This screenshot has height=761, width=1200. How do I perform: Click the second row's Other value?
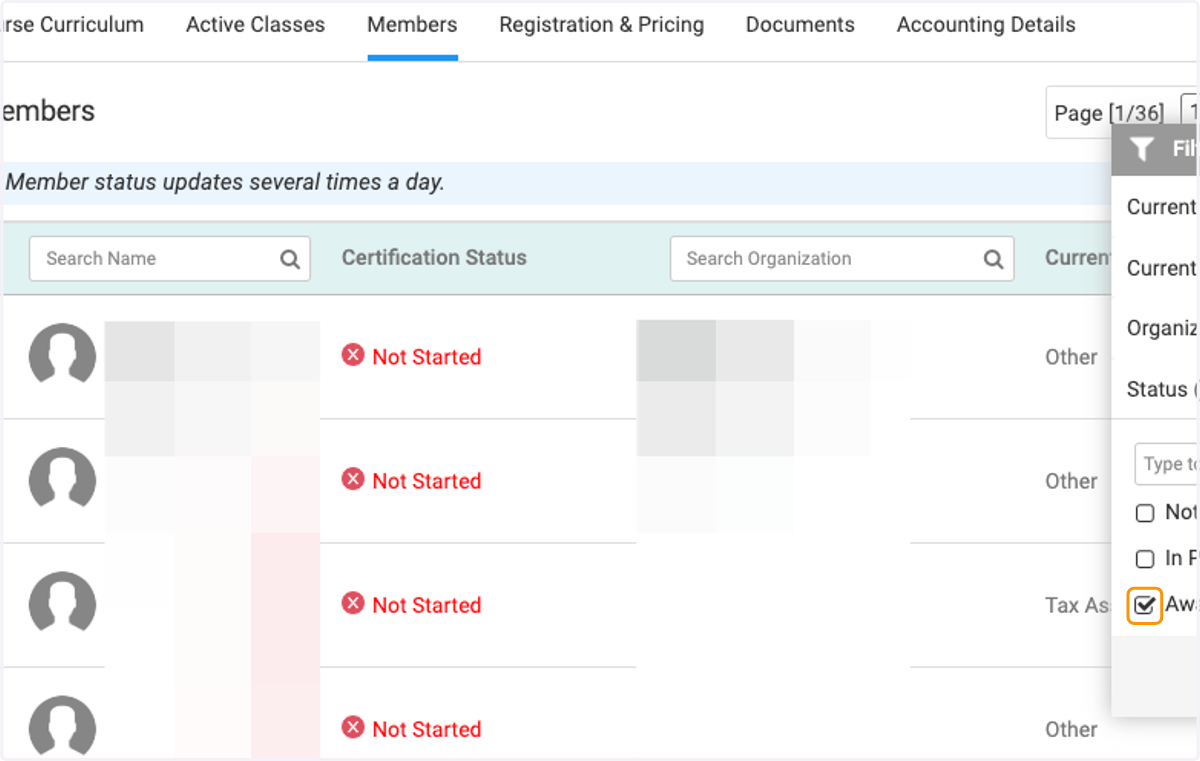tap(1071, 481)
